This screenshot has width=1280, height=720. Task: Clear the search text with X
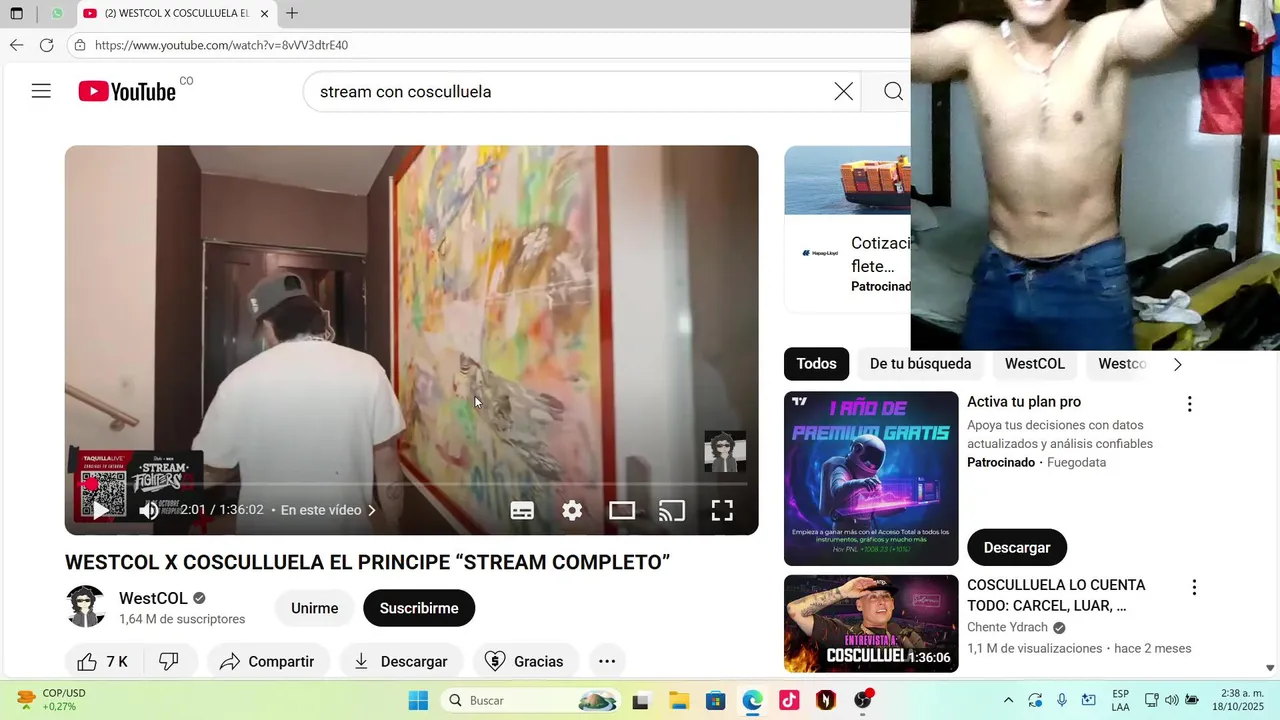click(844, 91)
